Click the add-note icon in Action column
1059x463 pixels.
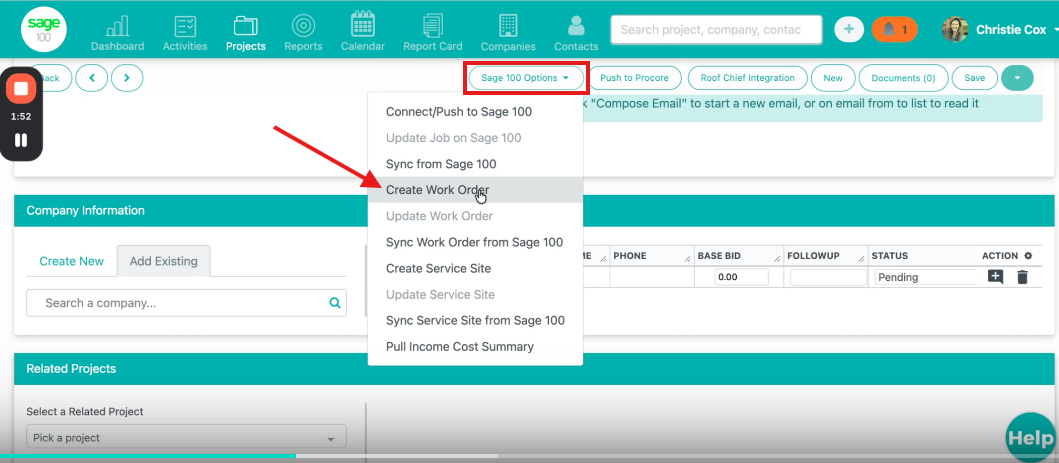996,277
